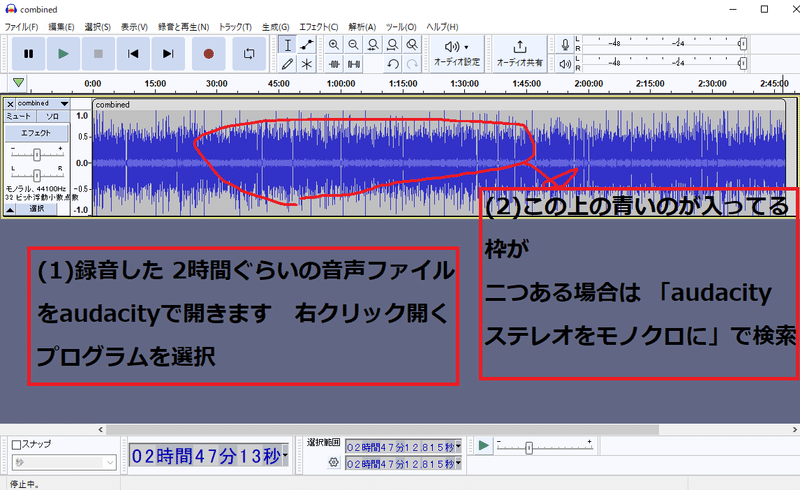
Task: Open selection start time format dropdown
Action: tap(458, 446)
